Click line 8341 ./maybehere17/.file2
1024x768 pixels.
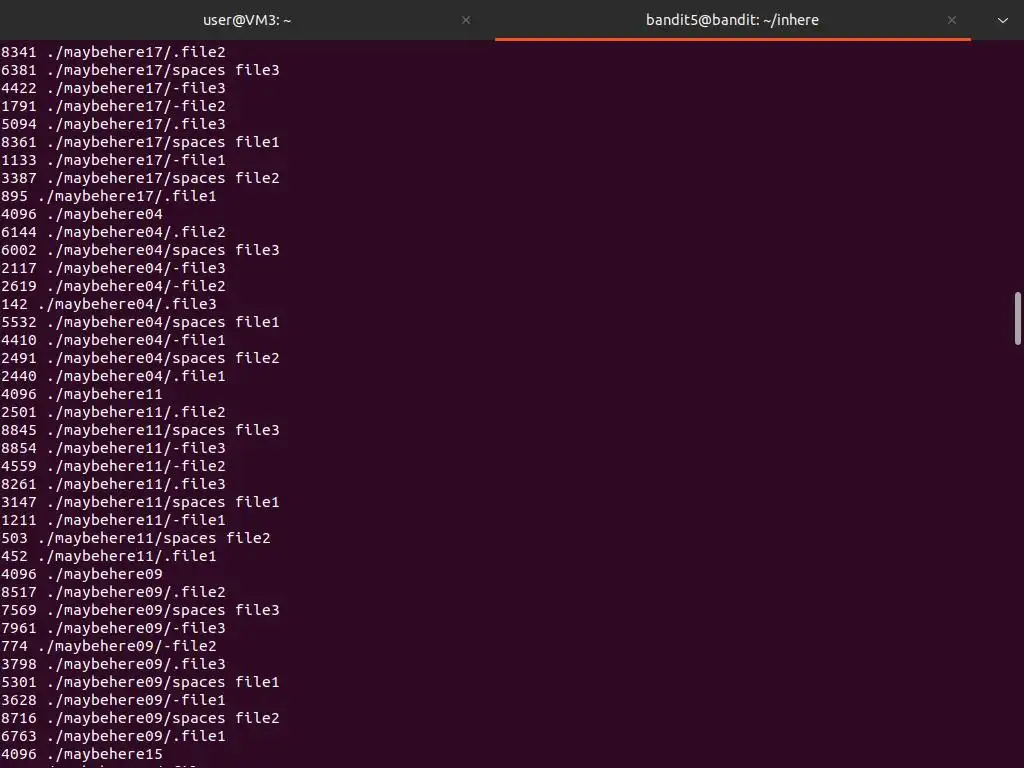(113, 52)
